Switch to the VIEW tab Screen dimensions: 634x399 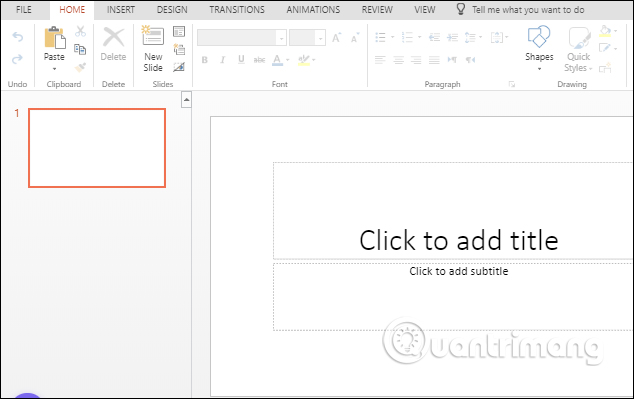[425, 10]
